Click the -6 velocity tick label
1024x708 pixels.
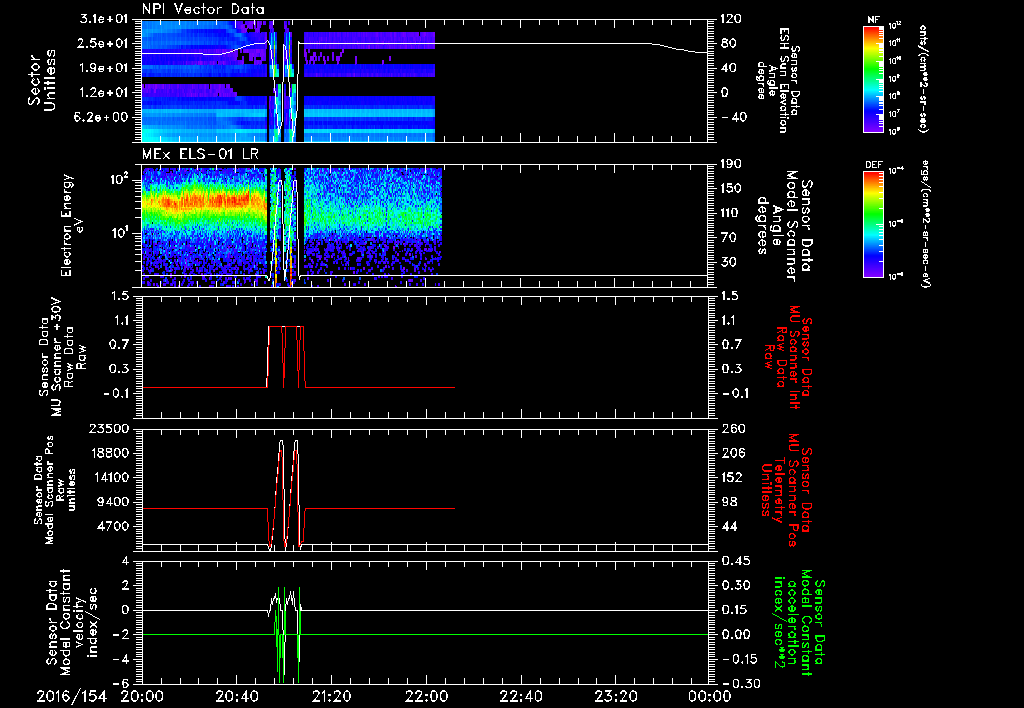(x=120, y=684)
